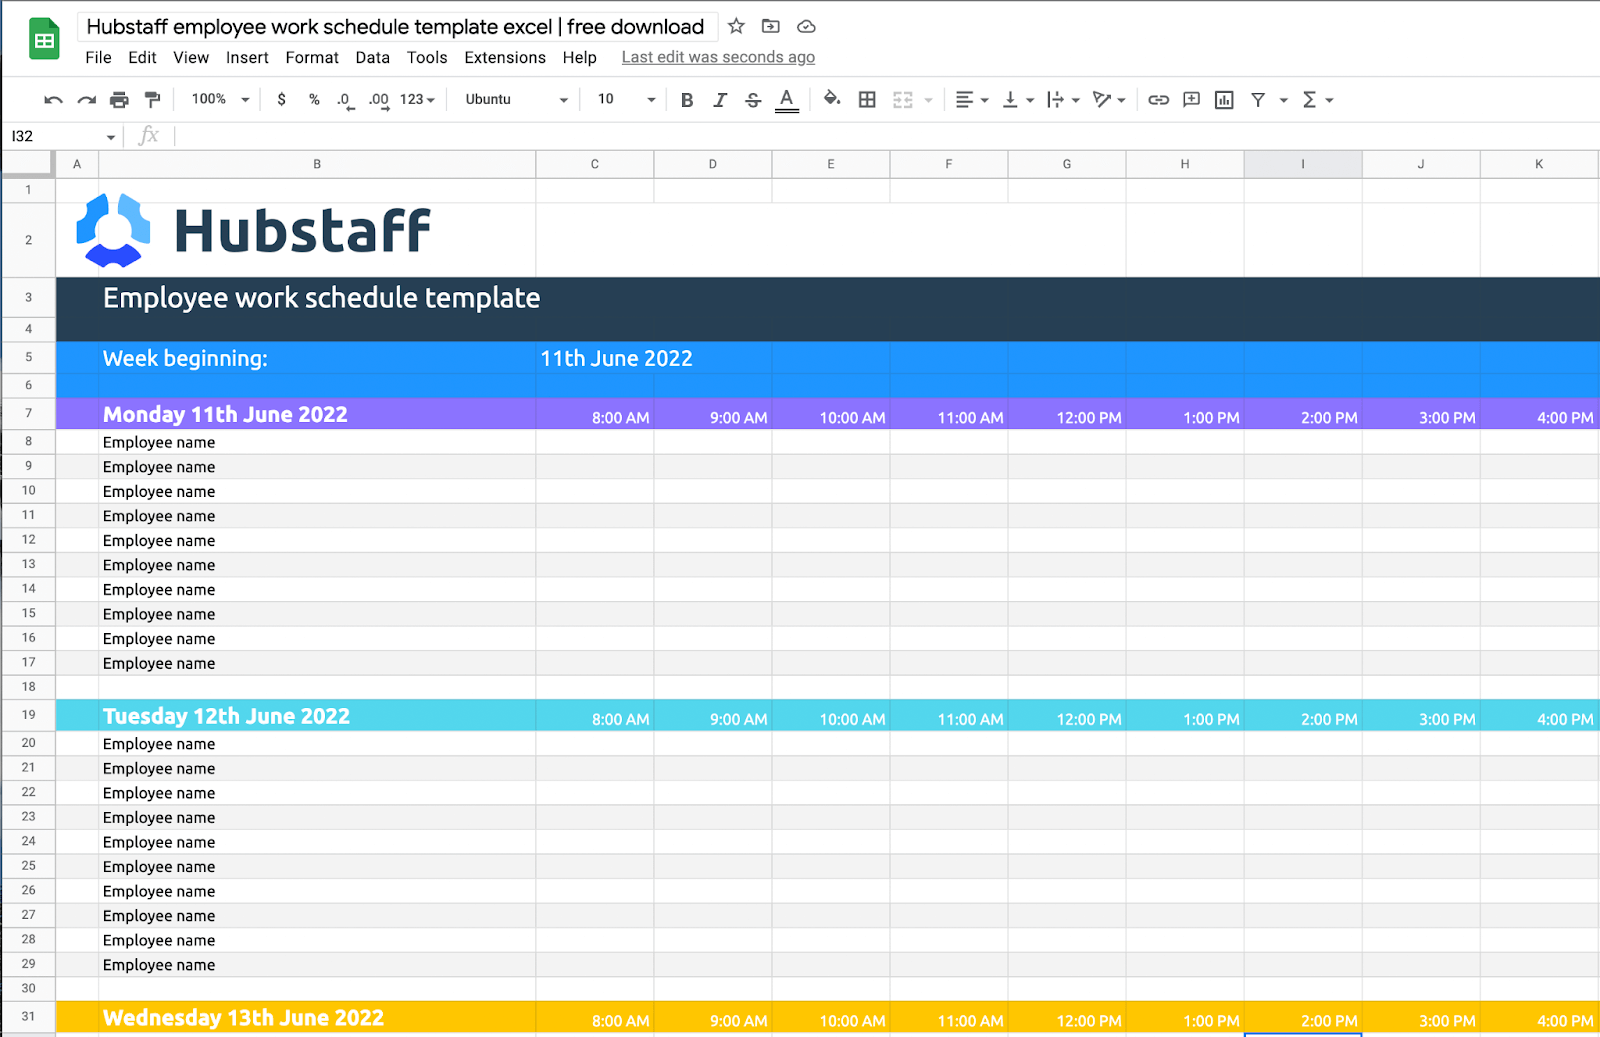Viewport: 1600px width, 1037px height.
Task: Click the Undo icon
Action: 53,99
